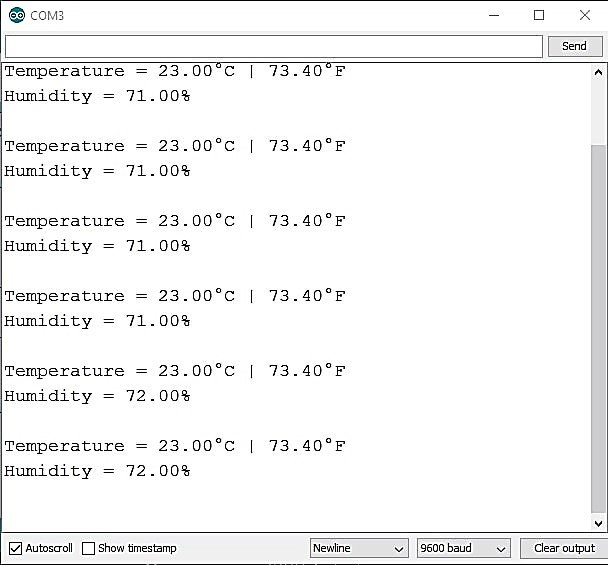Maximize the COM3 serial monitor window
The image size is (608, 565).
540,15
